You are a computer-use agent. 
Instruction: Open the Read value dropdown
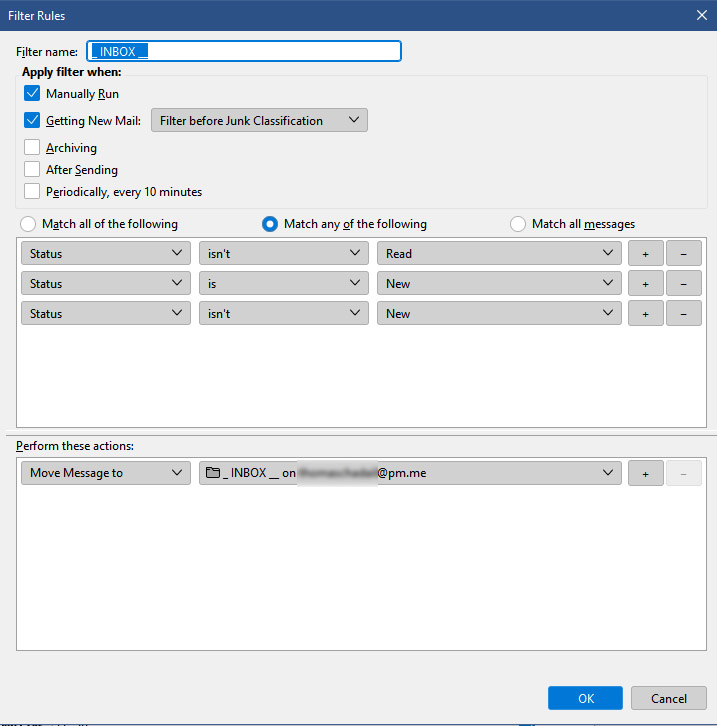click(x=499, y=253)
